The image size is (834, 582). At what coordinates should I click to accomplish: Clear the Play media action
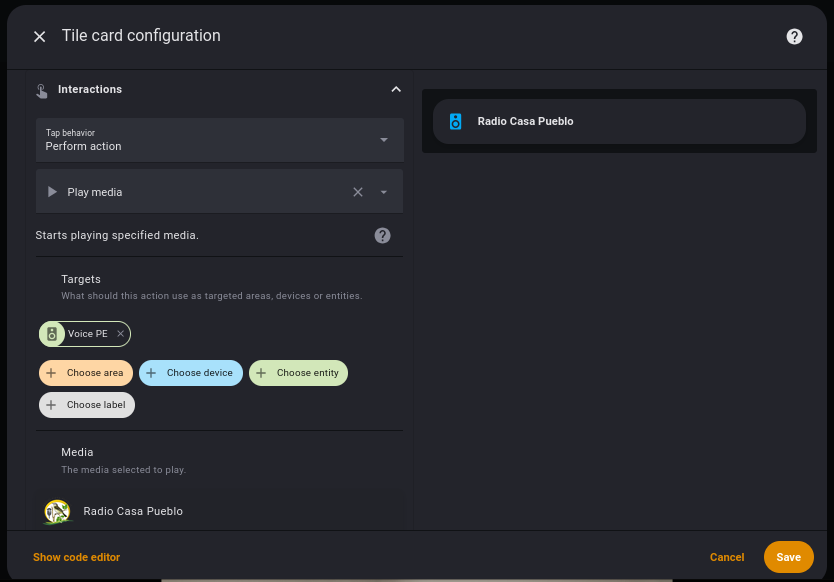[x=358, y=192]
